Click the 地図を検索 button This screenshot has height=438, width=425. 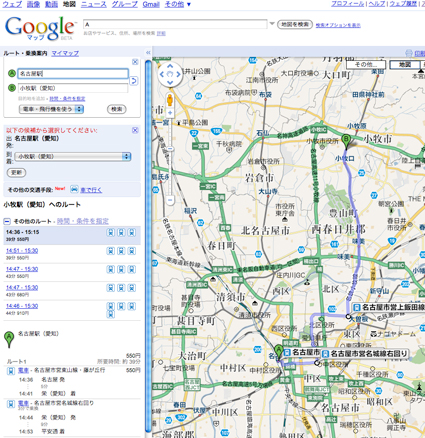(295, 24)
